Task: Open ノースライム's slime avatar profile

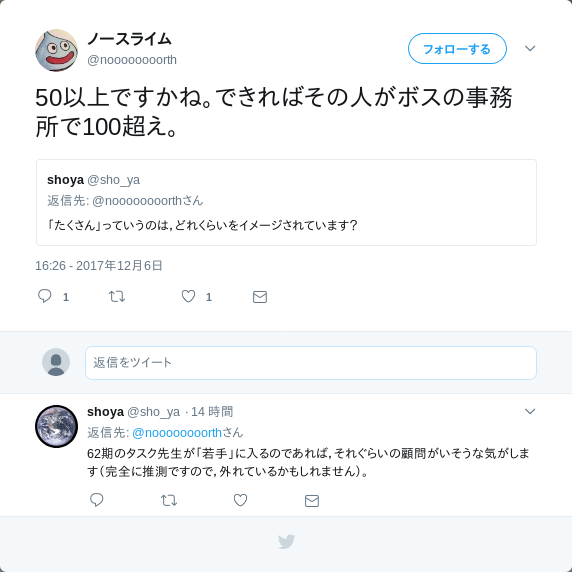Action: point(56,50)
